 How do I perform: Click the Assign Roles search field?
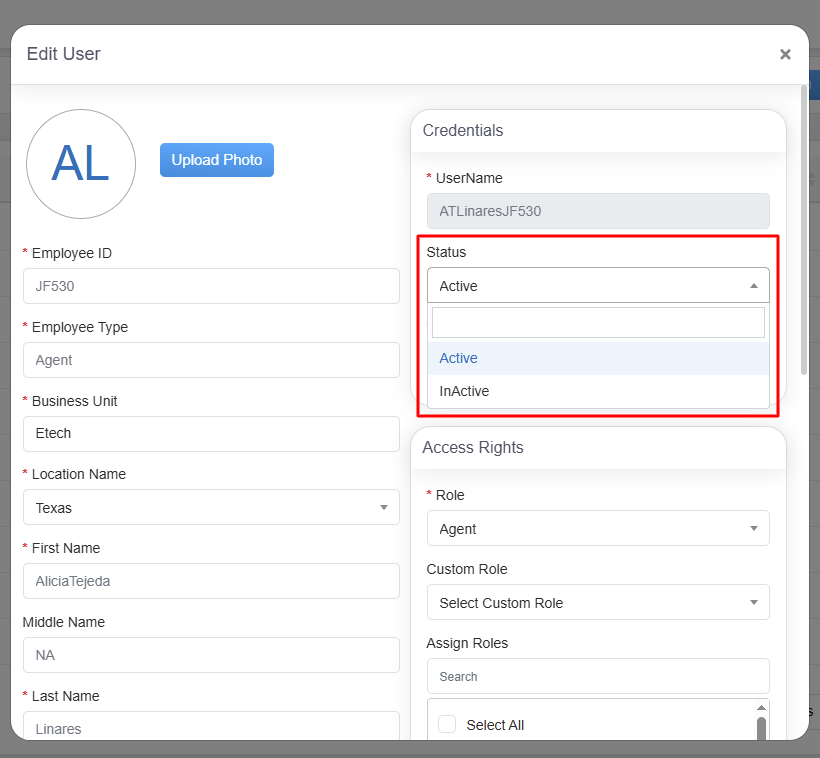(x=598, y=677)
